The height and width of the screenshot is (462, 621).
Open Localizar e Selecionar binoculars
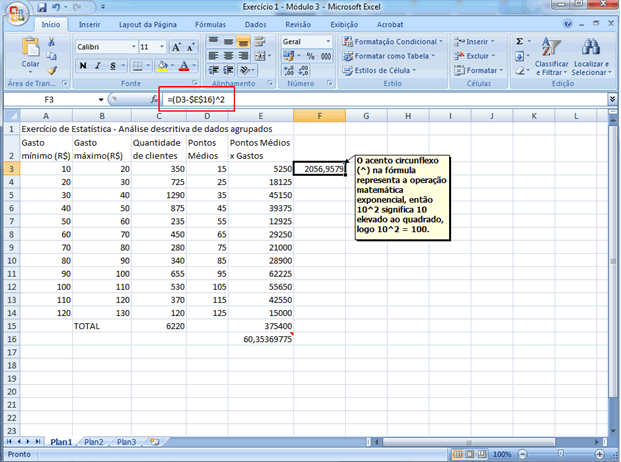tap(591, 57)
